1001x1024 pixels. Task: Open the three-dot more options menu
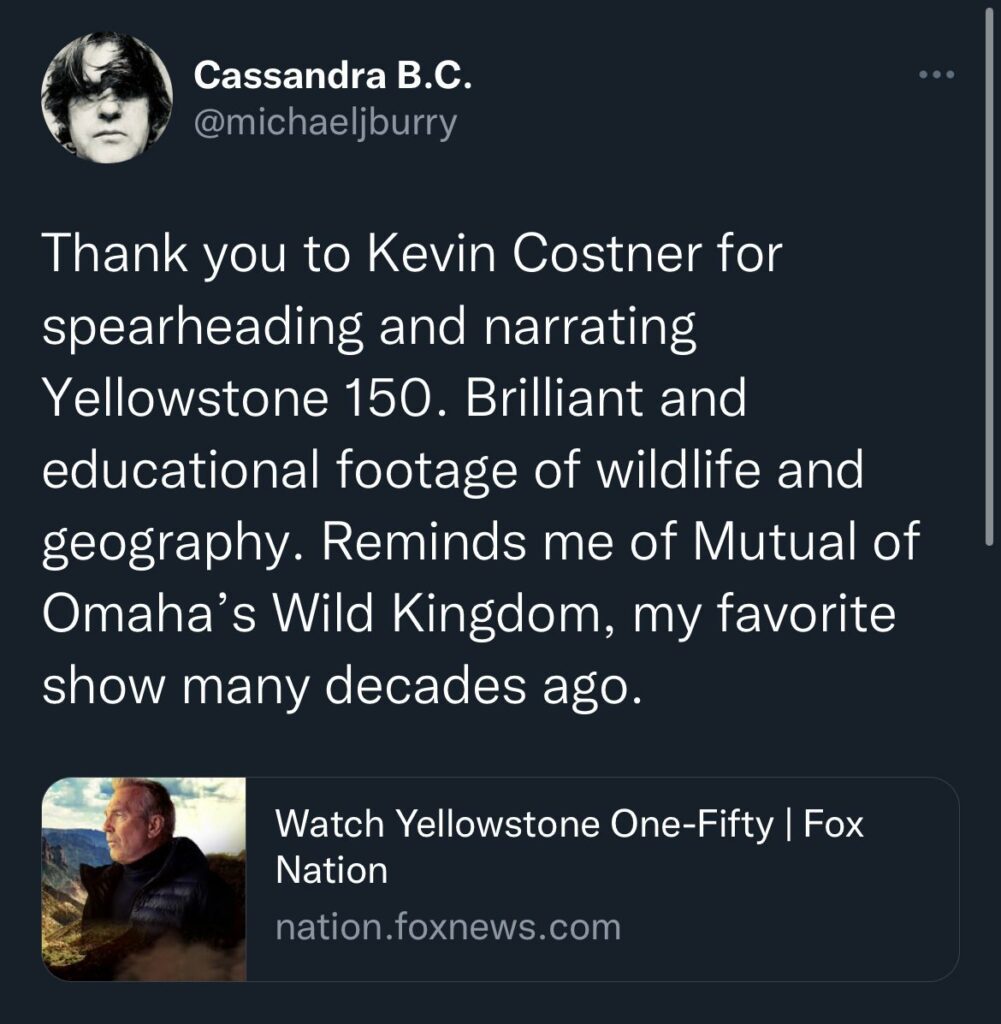click(937, 75)
